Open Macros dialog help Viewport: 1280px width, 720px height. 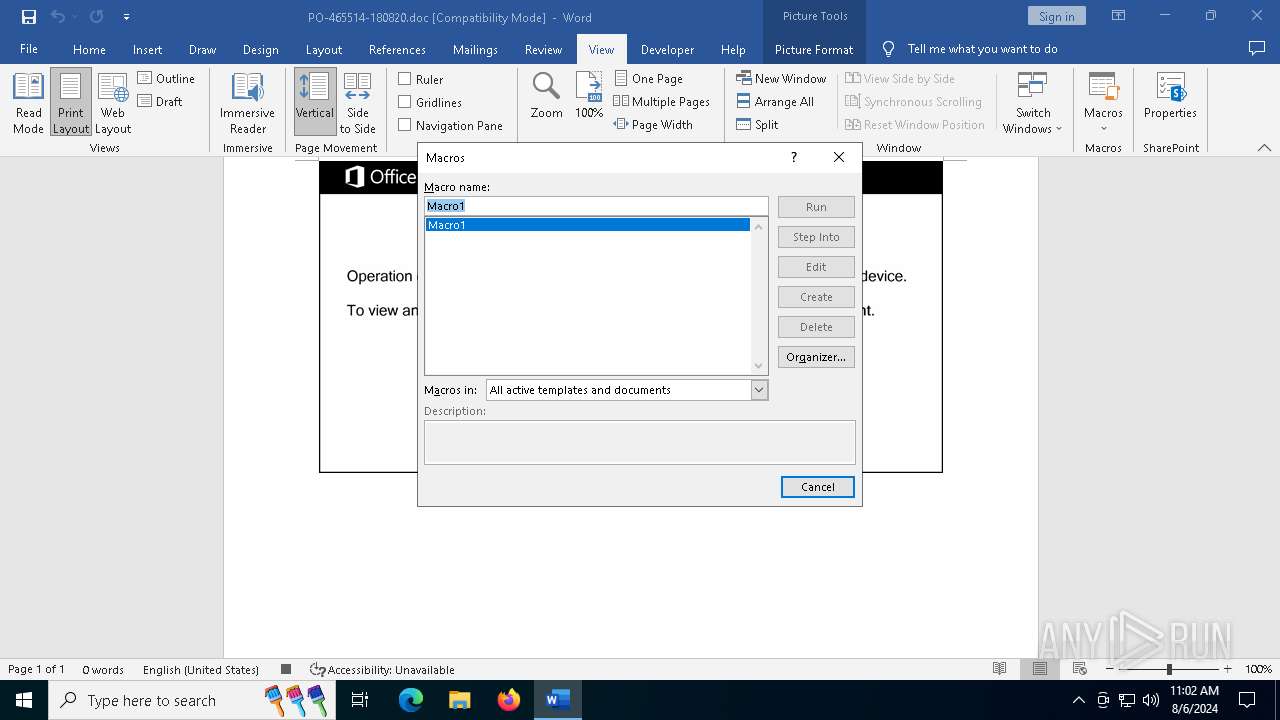794,157
